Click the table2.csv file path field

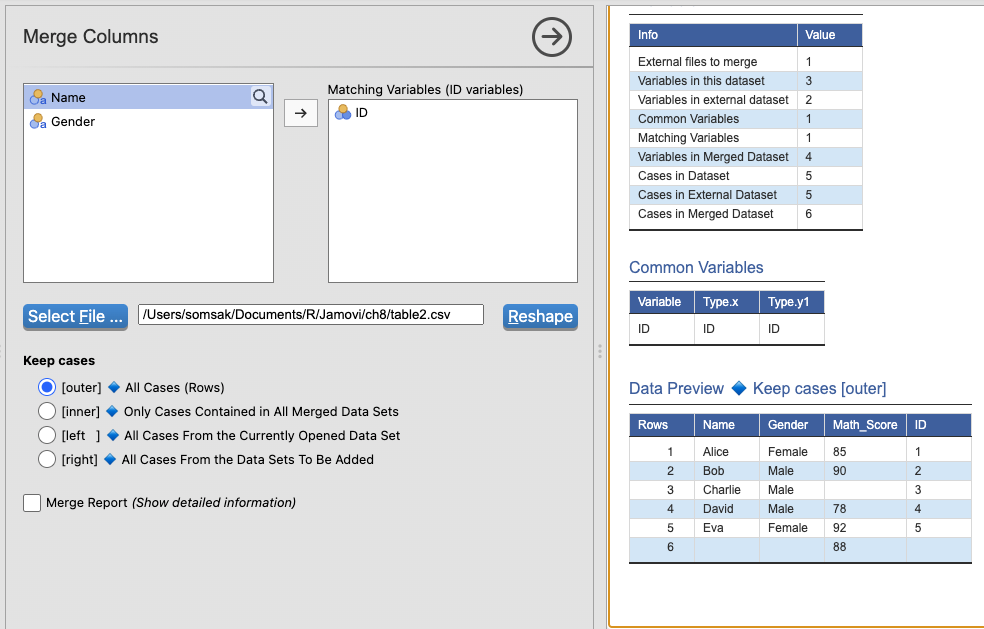tap(310, 315)
